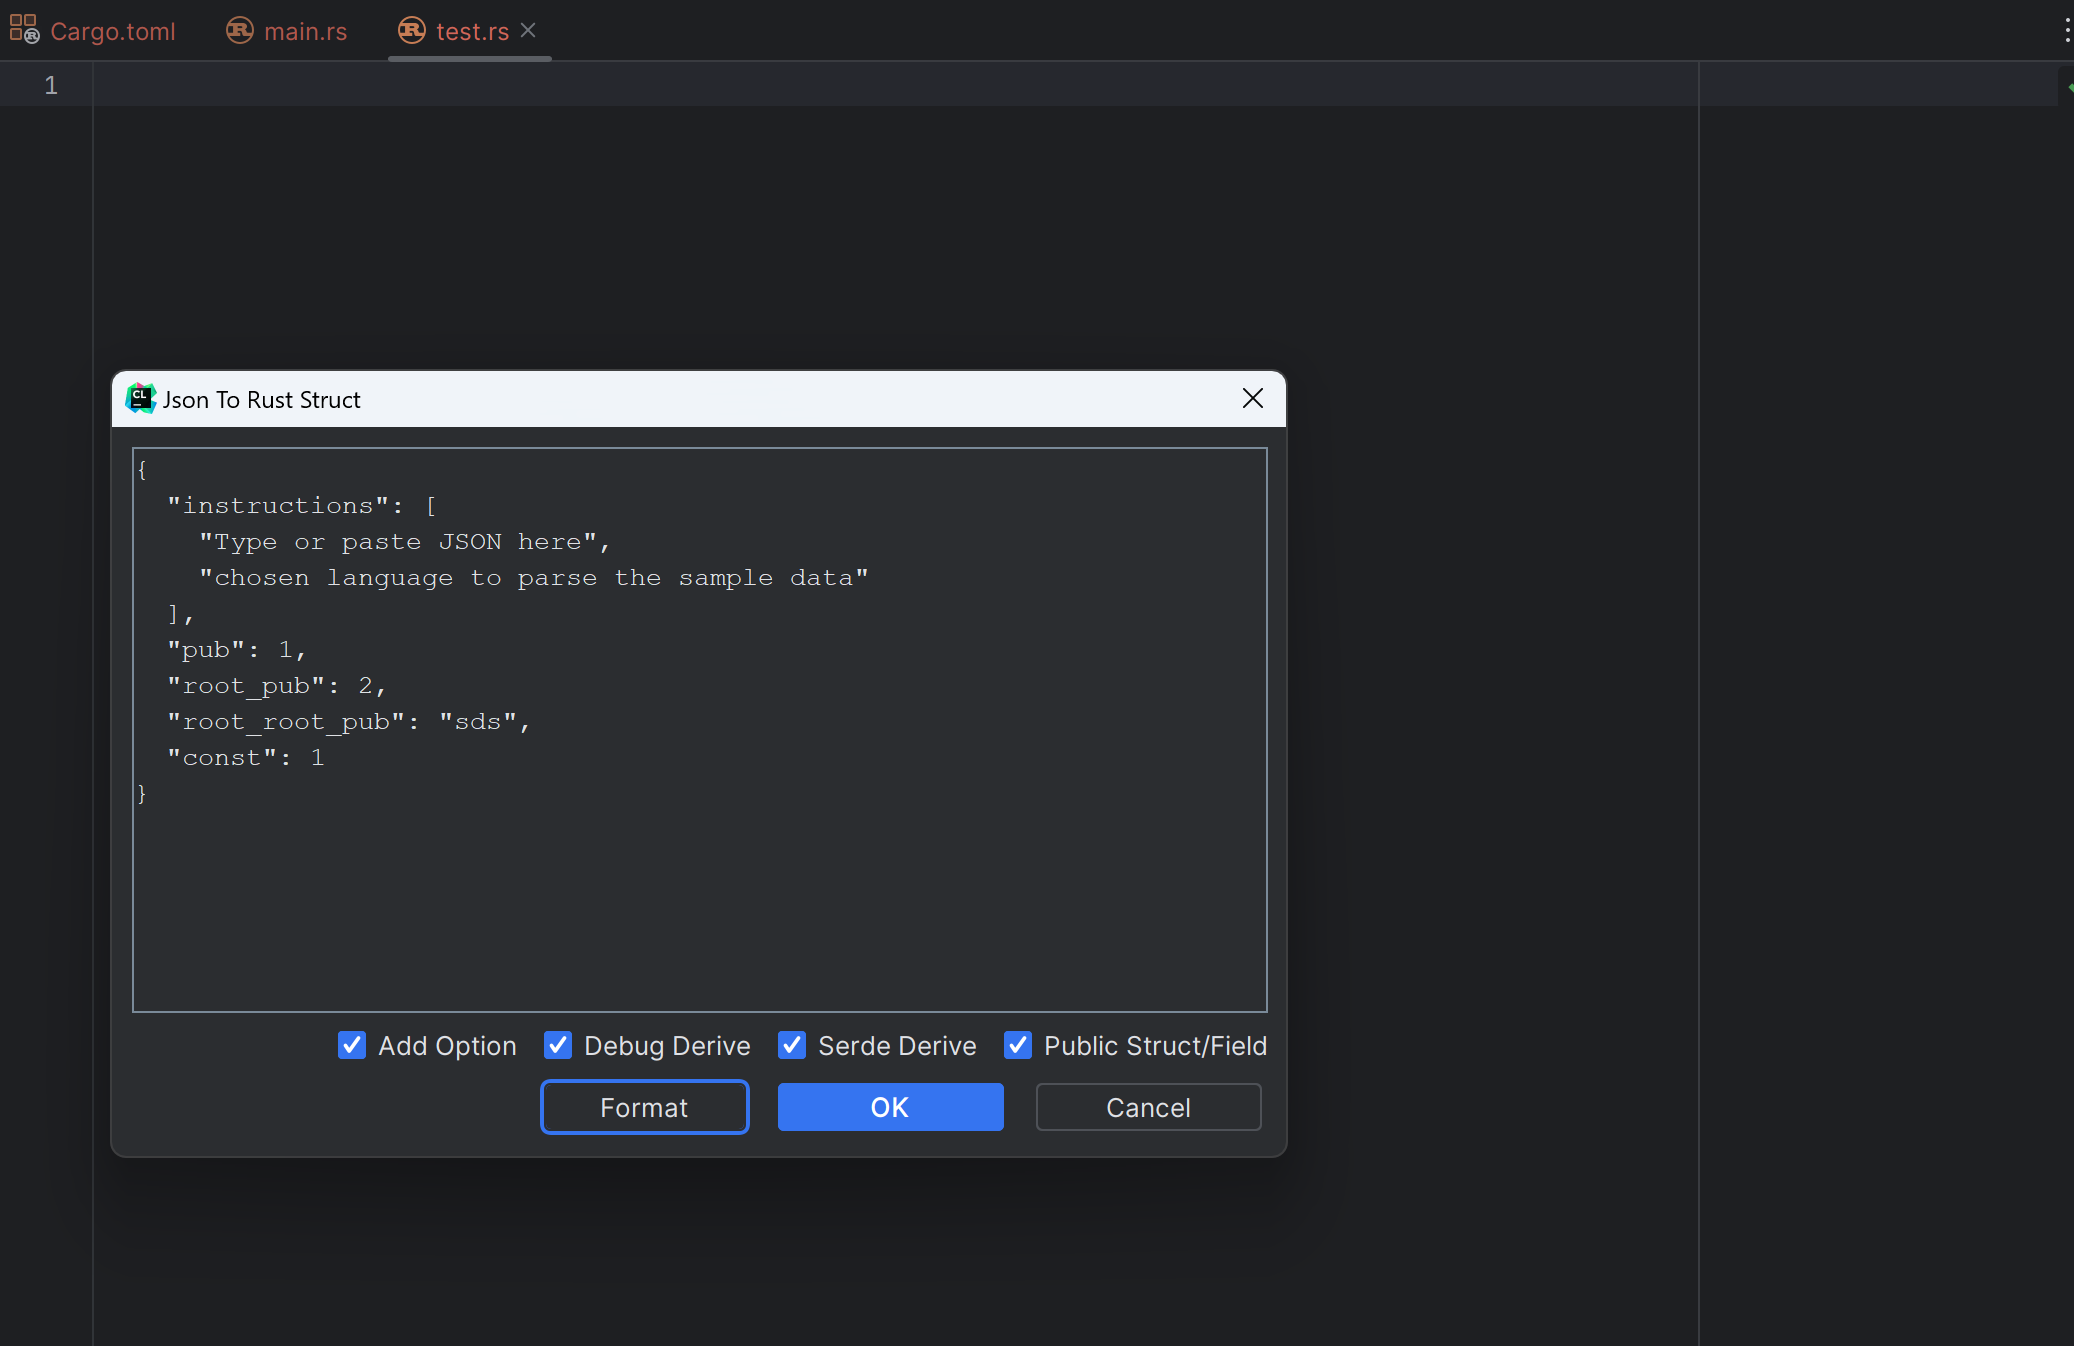Click the Rust icon on the main.rs tab
Image resolution: width=2074 pixels, height=1346 pixels.
click(240, 30)
